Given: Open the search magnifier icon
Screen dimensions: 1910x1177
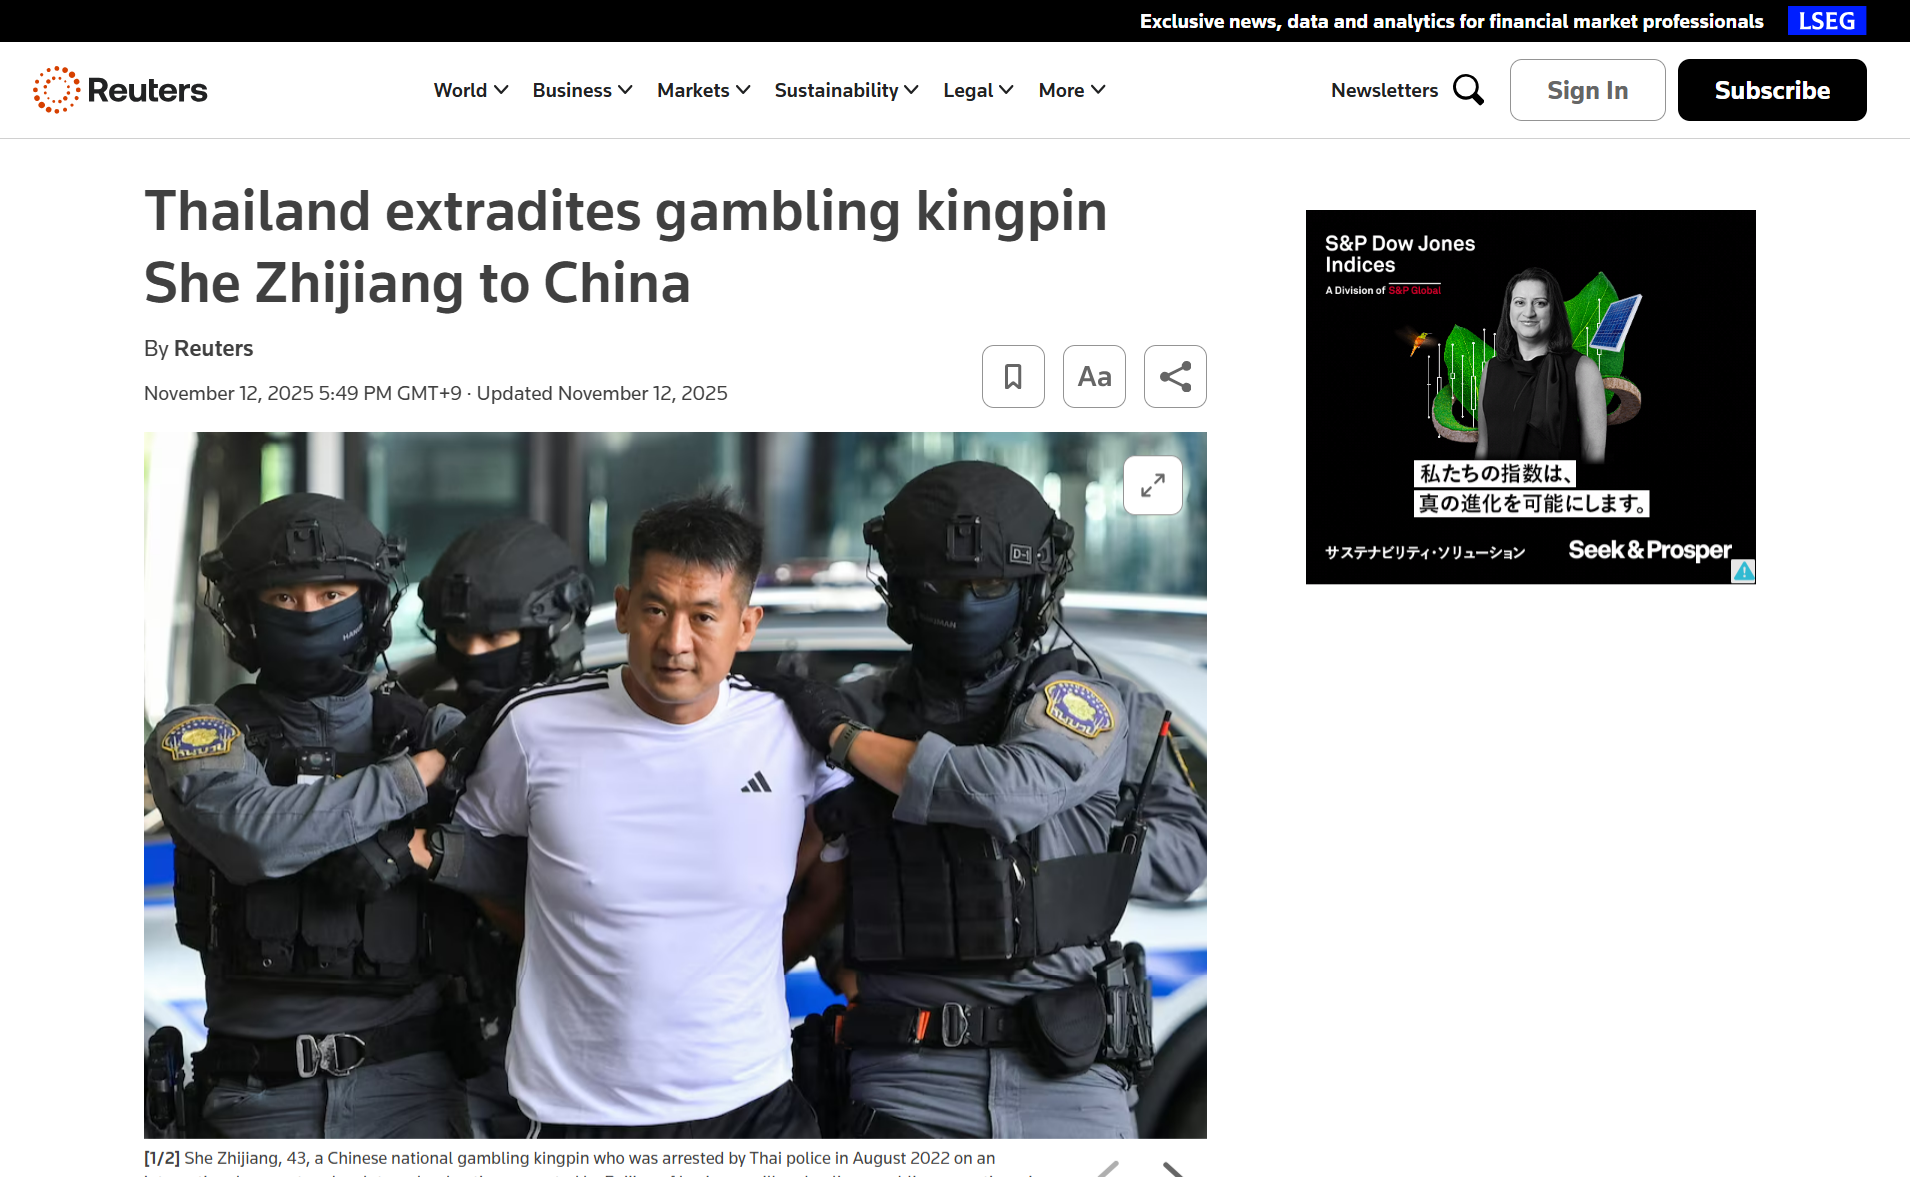Looking at the screenshot, I should 1468,90.
